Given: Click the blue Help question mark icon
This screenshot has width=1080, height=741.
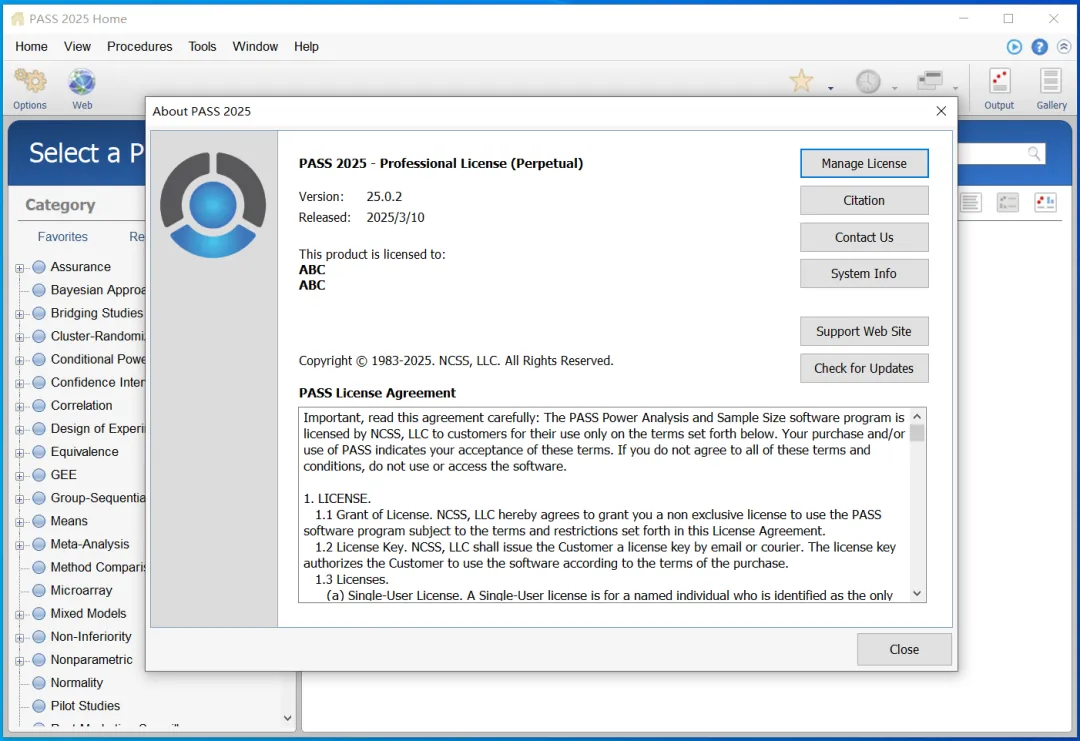Looking at the screenshot, I should [1039, 47].
